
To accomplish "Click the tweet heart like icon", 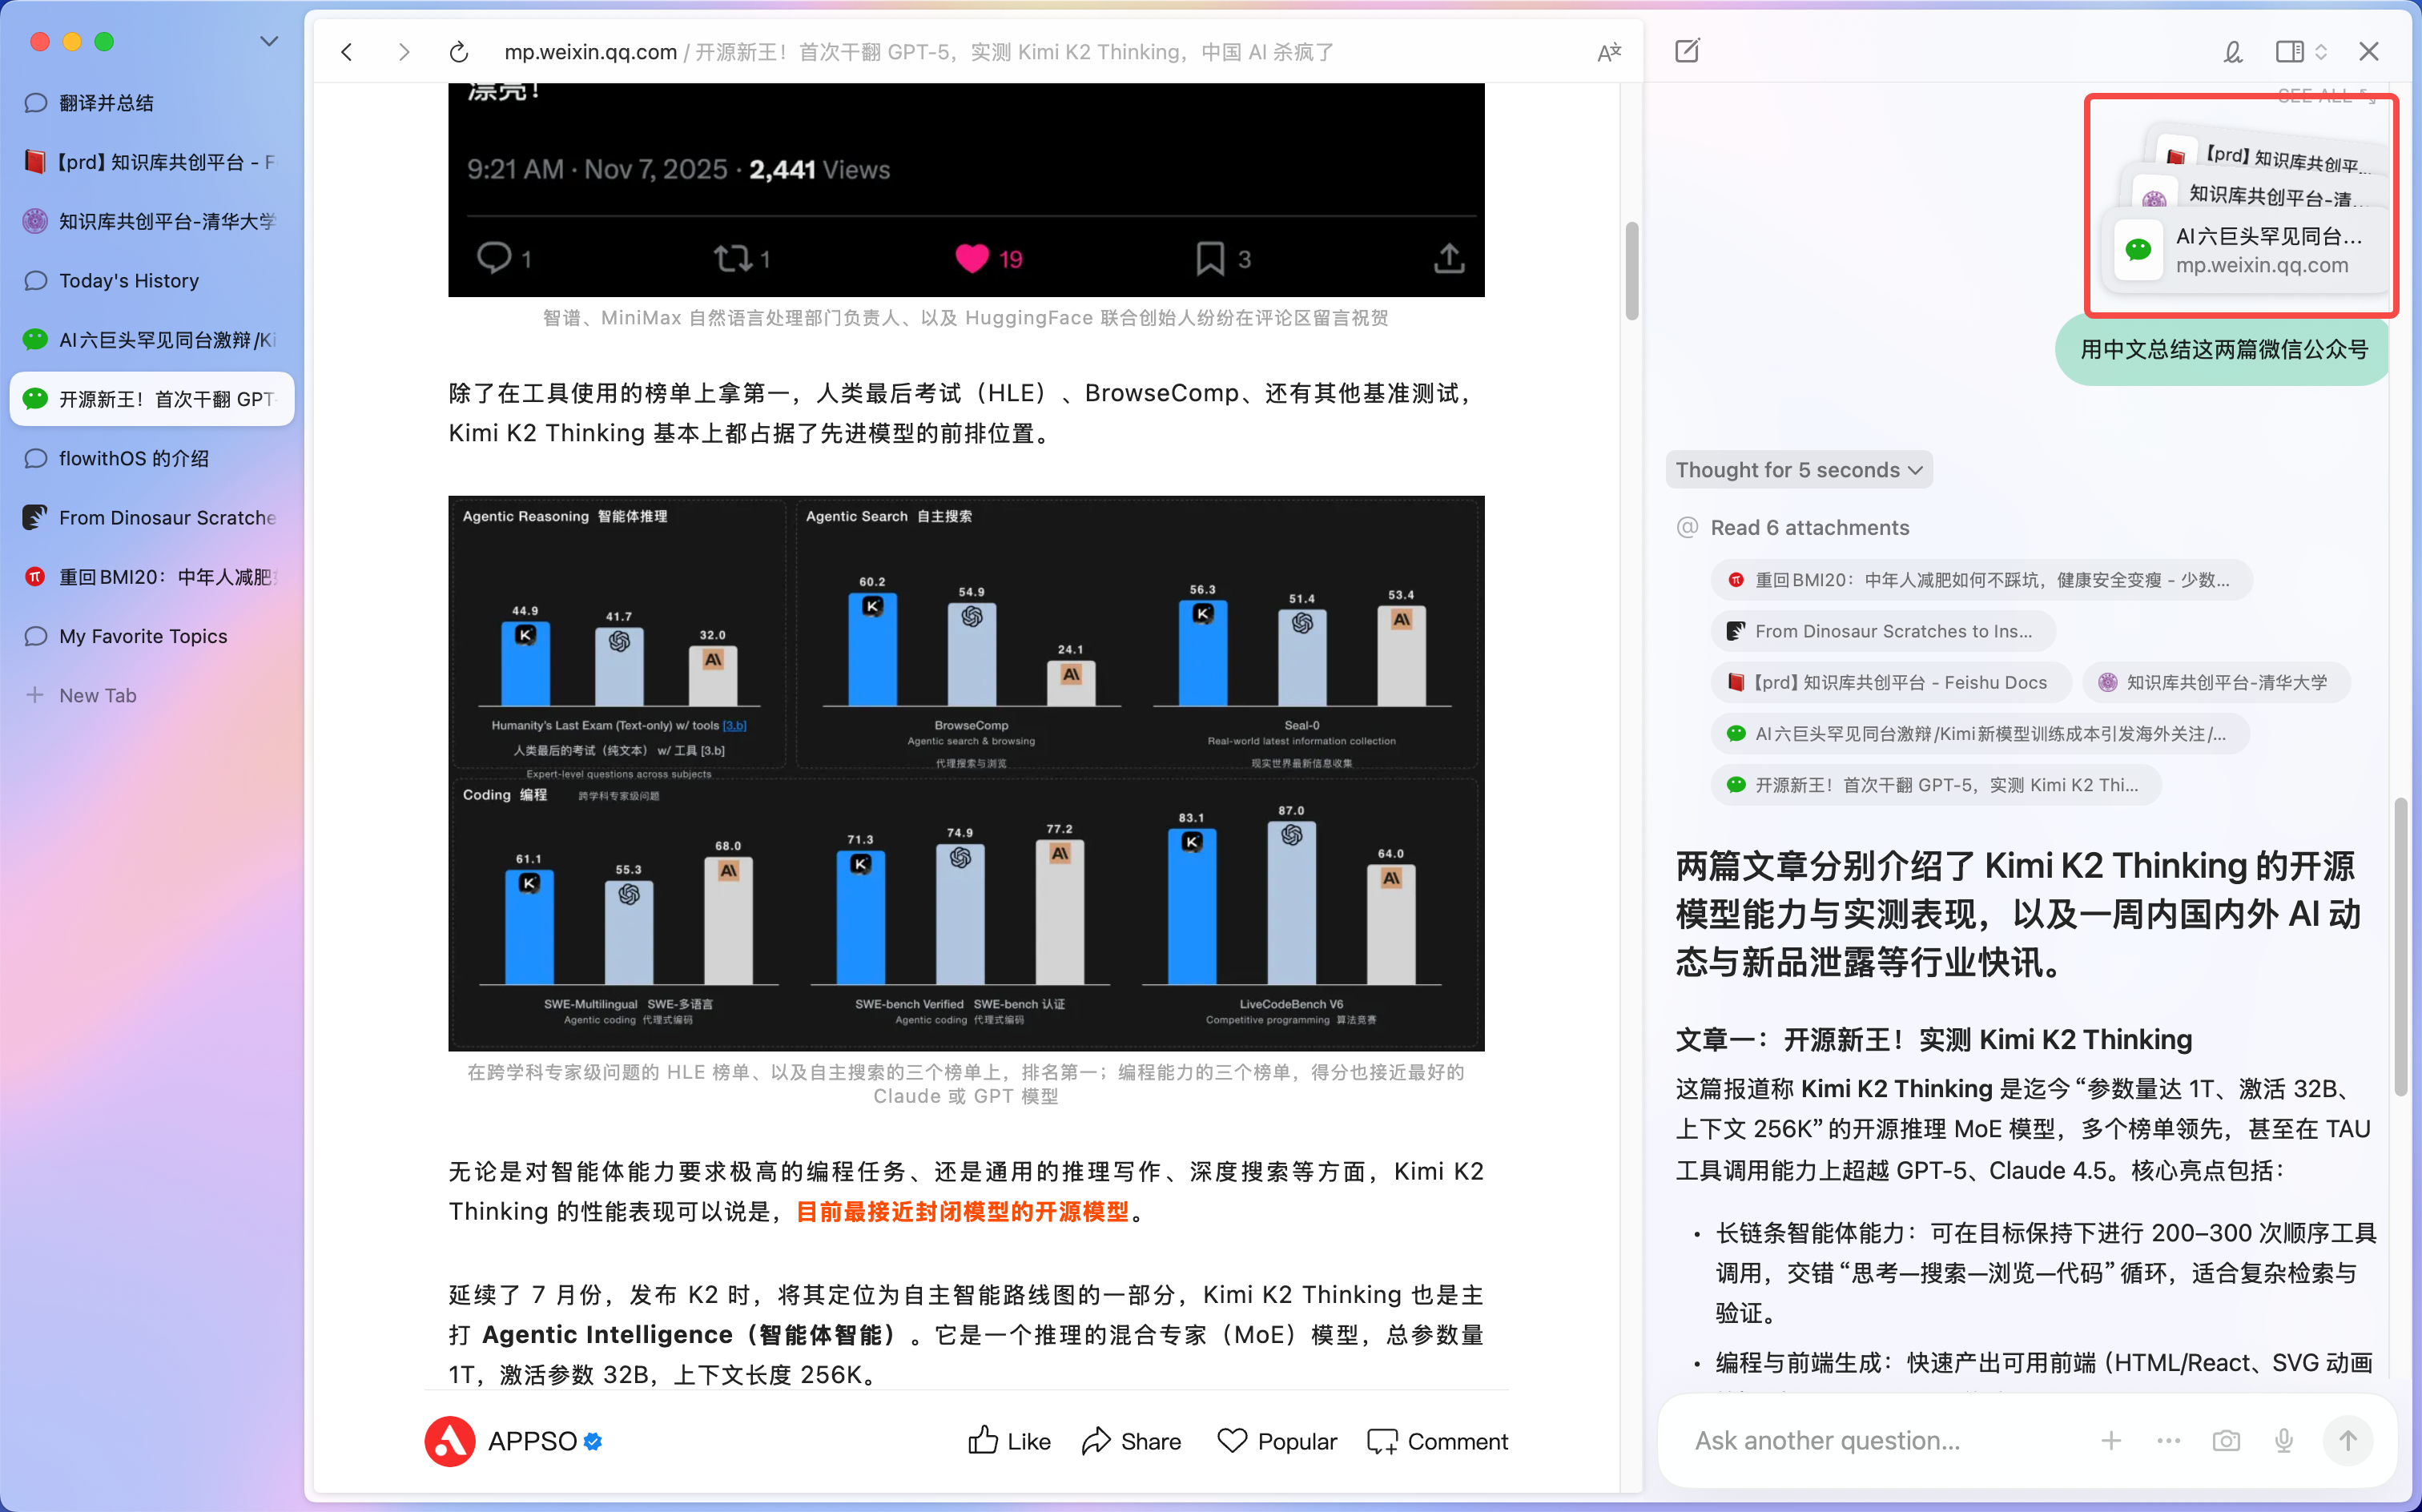I will pos(972,259).
